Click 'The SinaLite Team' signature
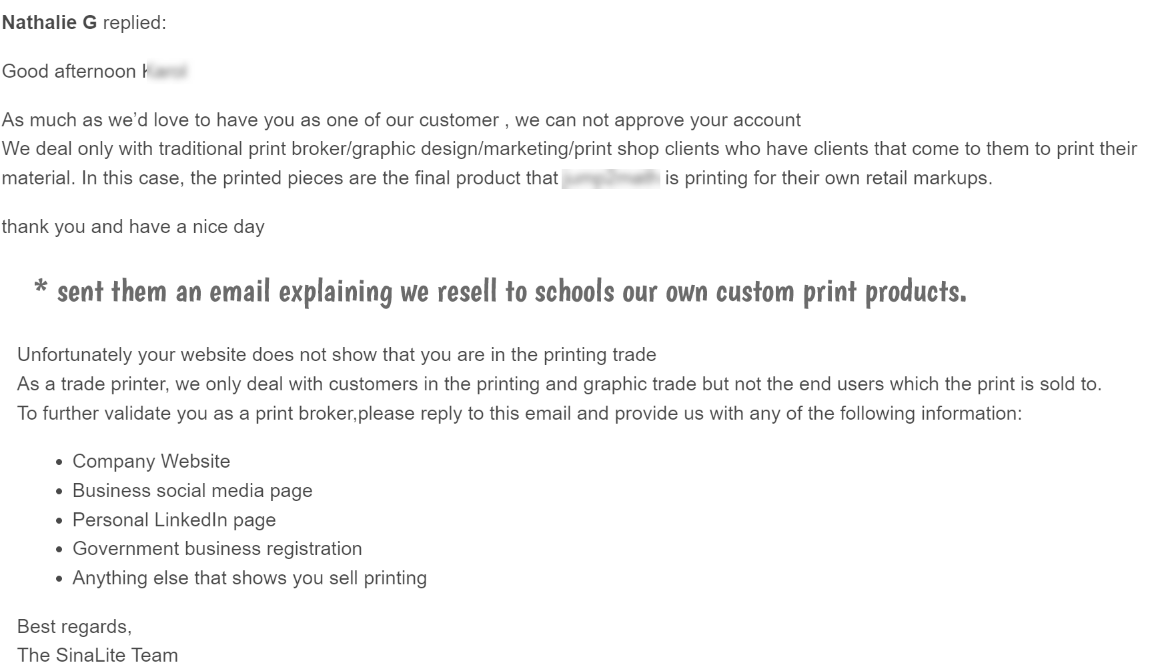The height and width of the screenshot is (669, 1161). 98,656
